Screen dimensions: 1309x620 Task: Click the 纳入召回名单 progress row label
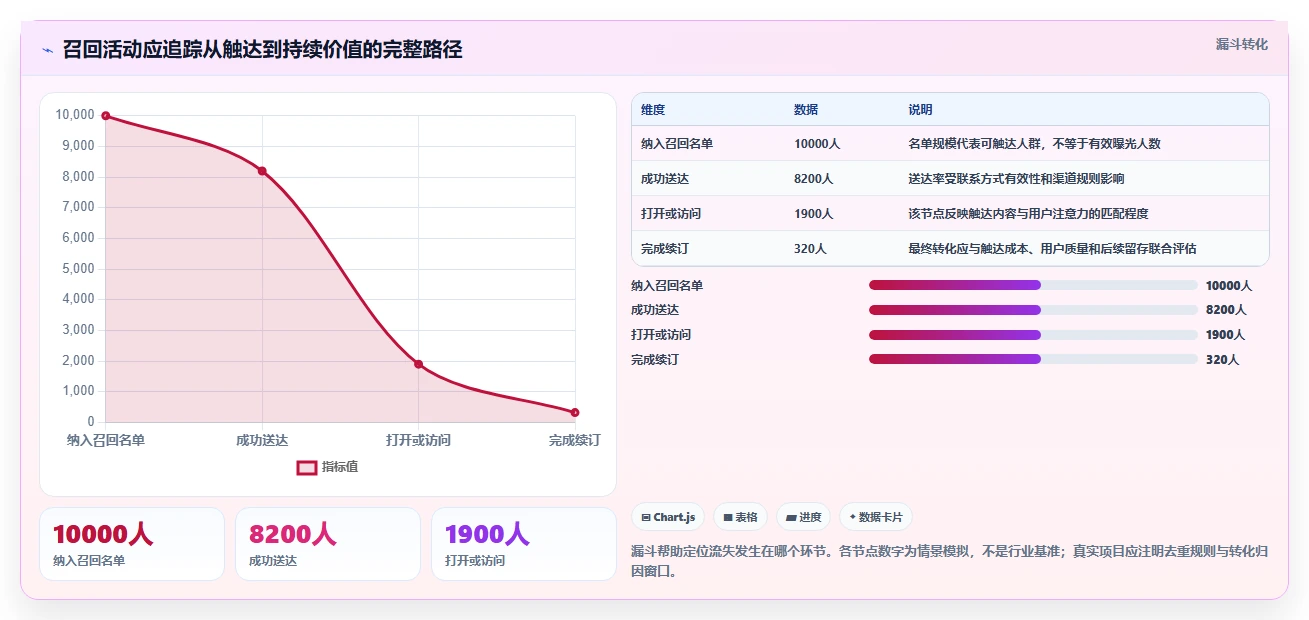[667, 286]
